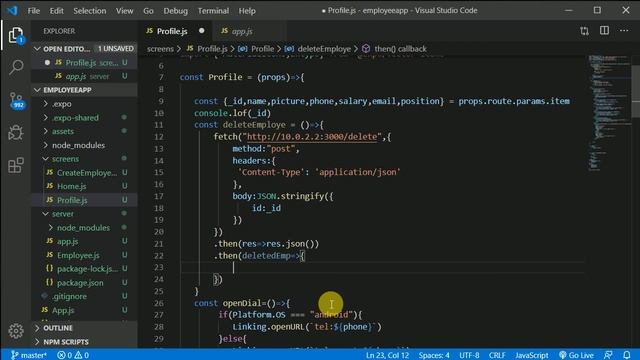
Task: Switch to the app.js editor tab
Action: point(249,31)
